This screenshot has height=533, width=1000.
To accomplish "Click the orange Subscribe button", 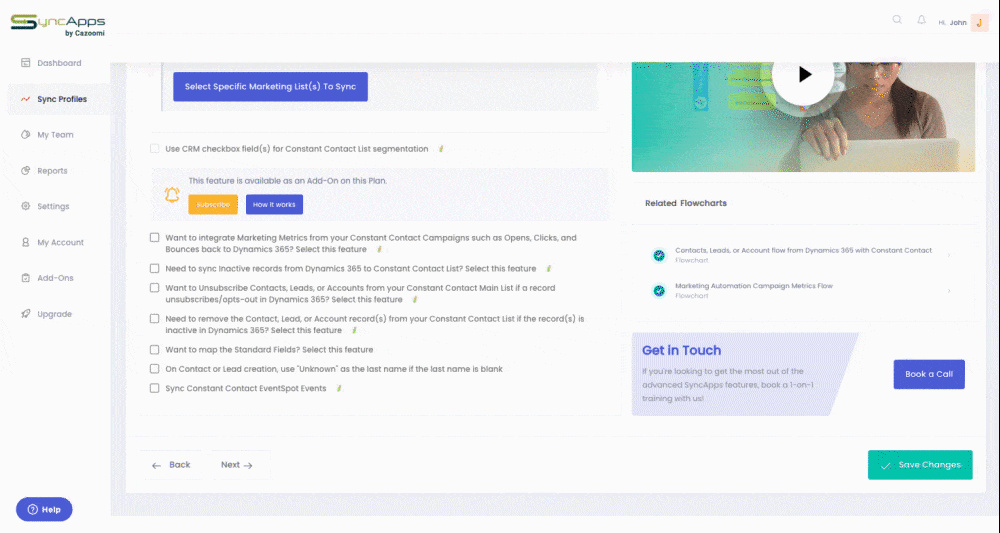I will coord(213,205).
